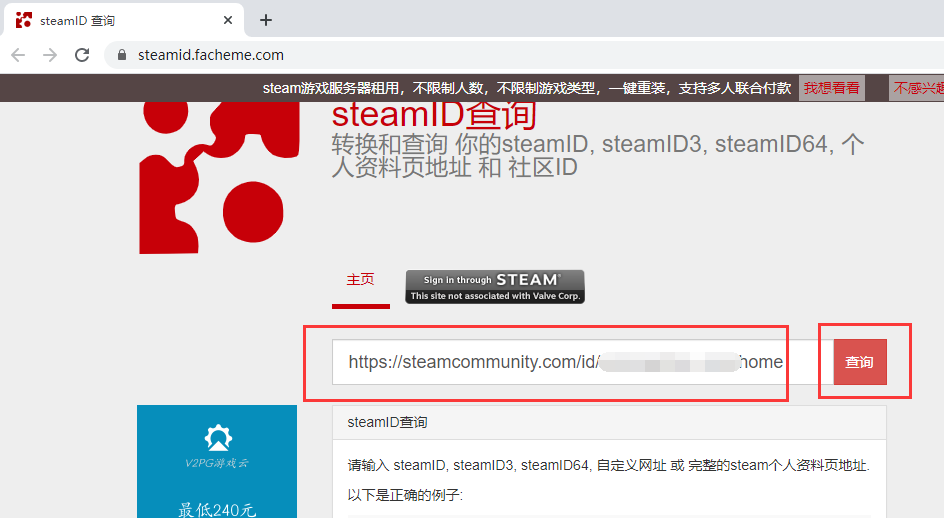This screenshot has width=944, height=518.
Task: Click the steamID查询 red page title
Action: [433, 114]
